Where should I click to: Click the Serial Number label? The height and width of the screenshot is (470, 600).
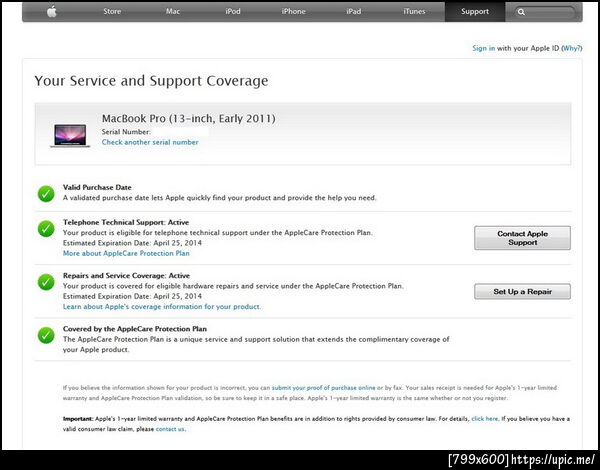pos(126,132)
